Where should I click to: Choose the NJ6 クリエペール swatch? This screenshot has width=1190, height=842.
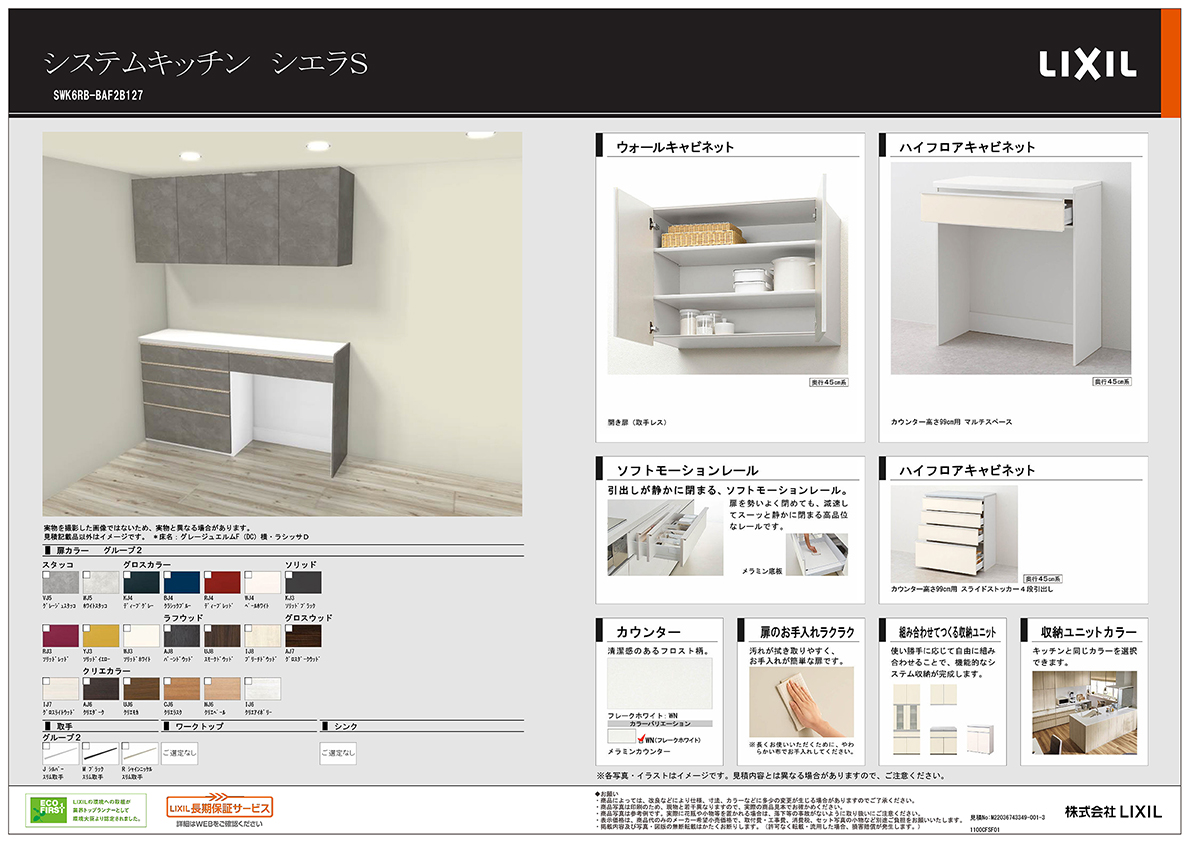pos(222,689)
